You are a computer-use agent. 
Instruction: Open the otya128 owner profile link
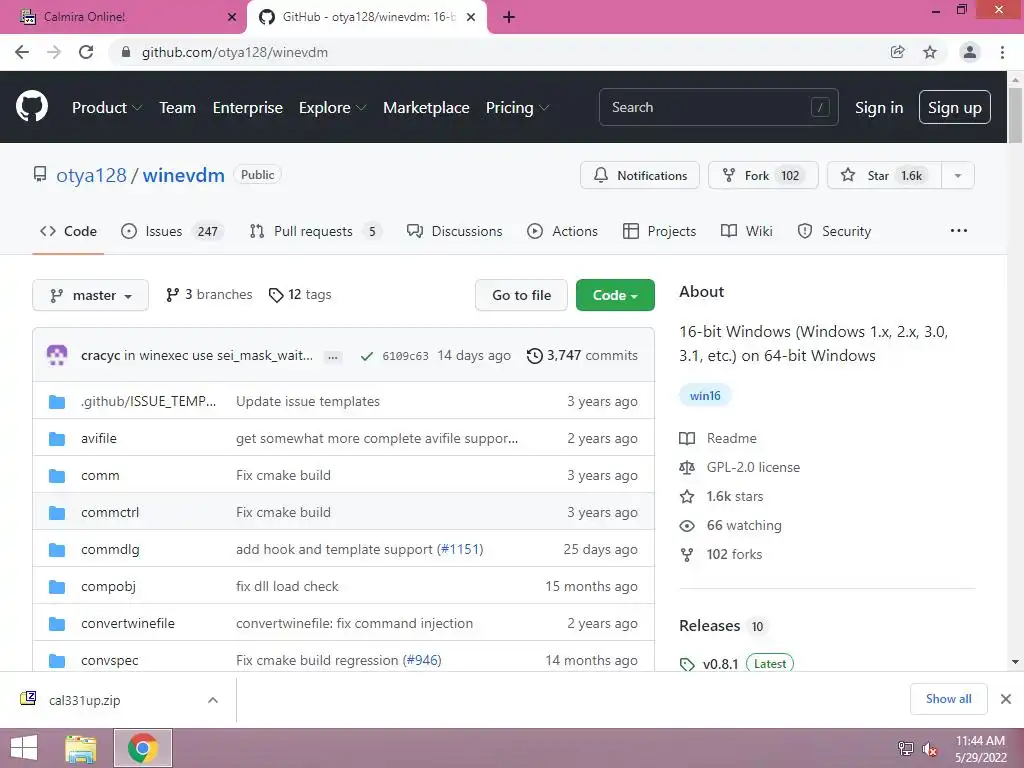91,175
